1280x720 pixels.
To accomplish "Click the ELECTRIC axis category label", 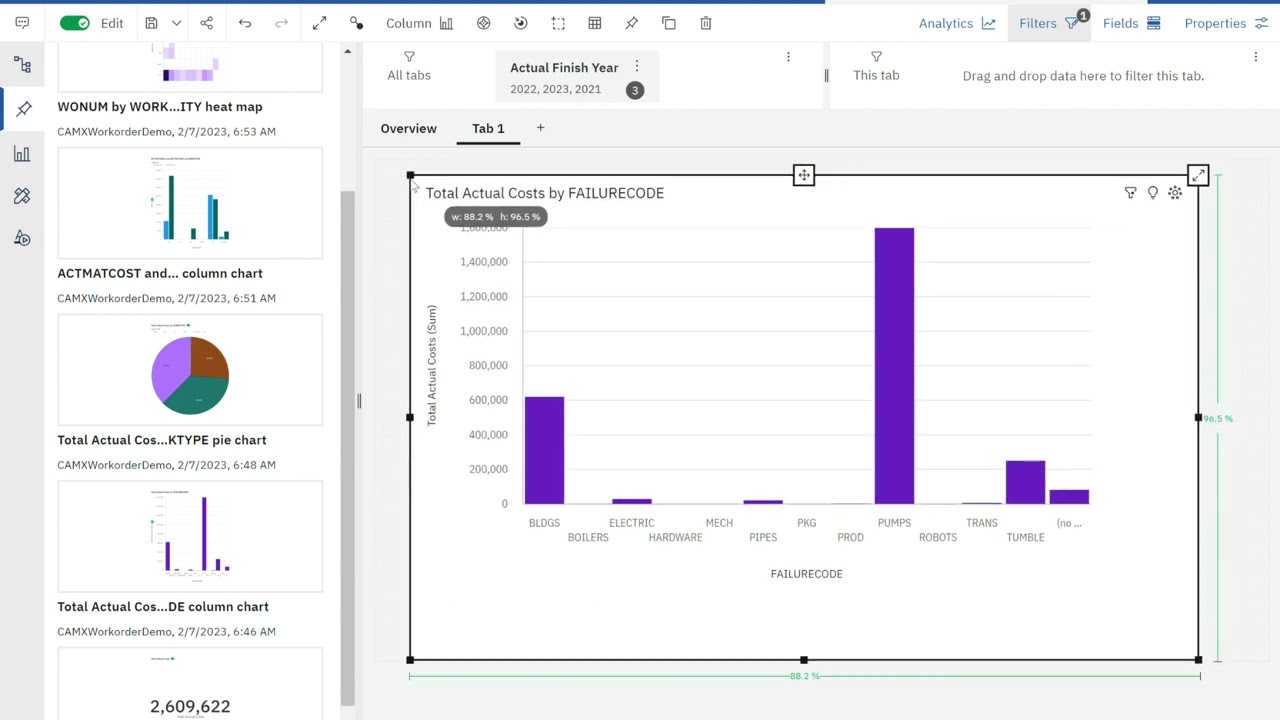I will (632, 523).
